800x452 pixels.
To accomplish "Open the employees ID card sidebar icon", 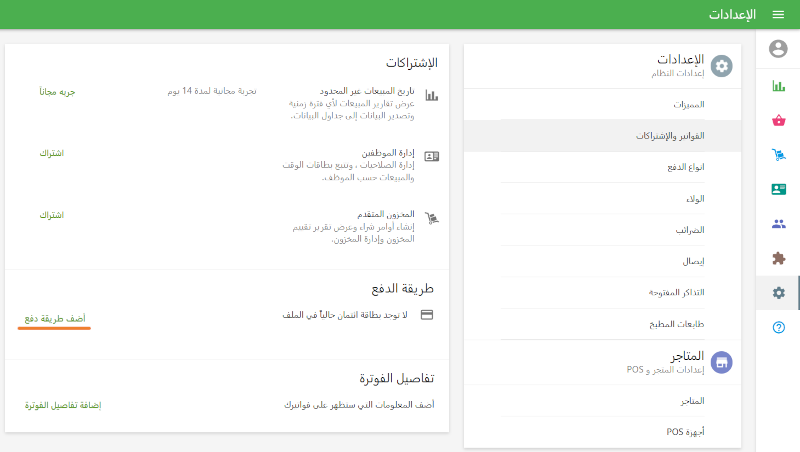I will click(x=779, y=189).
